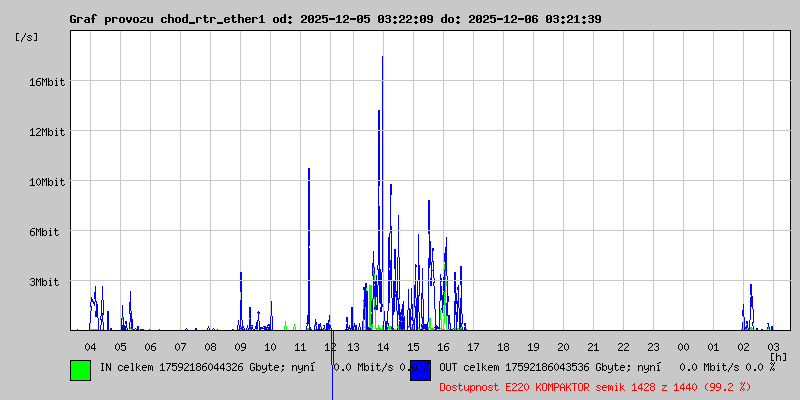Click the green IN legend color swatch
The image size is (800, 400).
(80, 369)
